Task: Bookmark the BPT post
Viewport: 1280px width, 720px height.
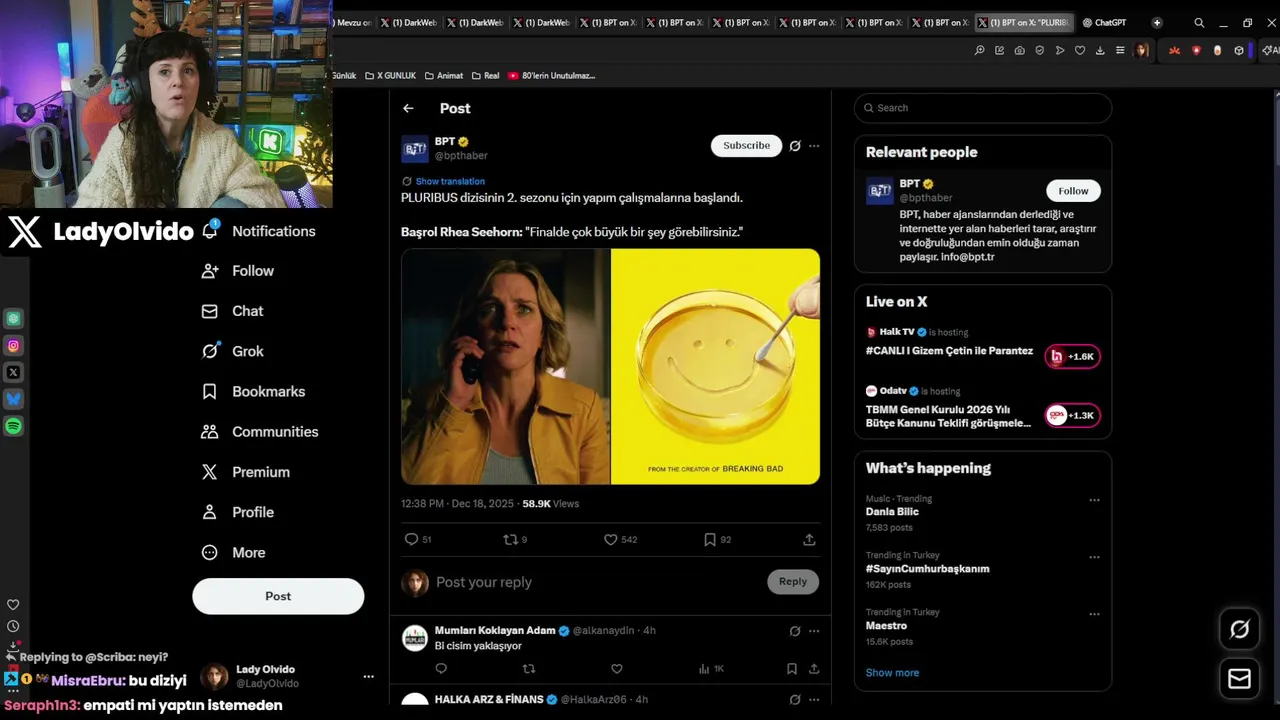Action: point(710,539)
